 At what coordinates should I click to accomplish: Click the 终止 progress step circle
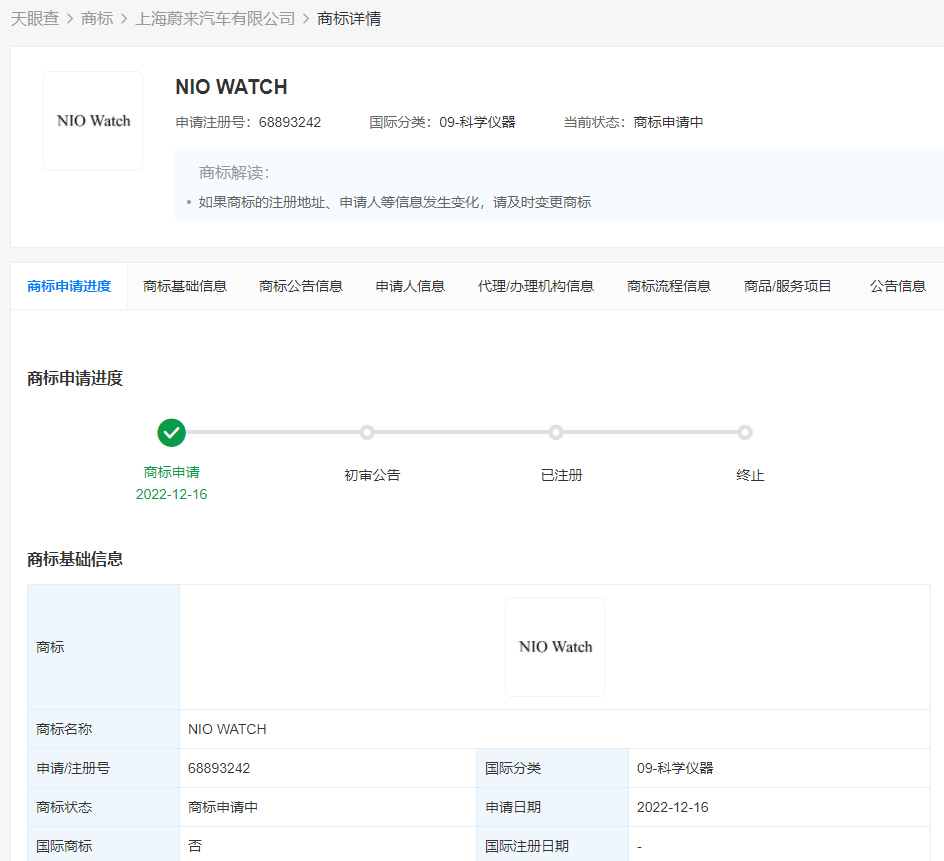tap(745, 433)
